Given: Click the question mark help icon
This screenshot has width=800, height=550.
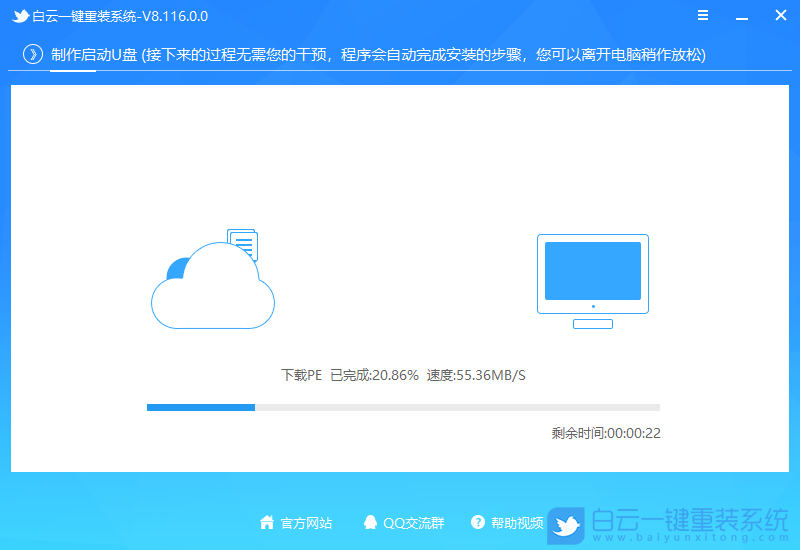Looking at the screenshot, I should [x=478, y=522].
